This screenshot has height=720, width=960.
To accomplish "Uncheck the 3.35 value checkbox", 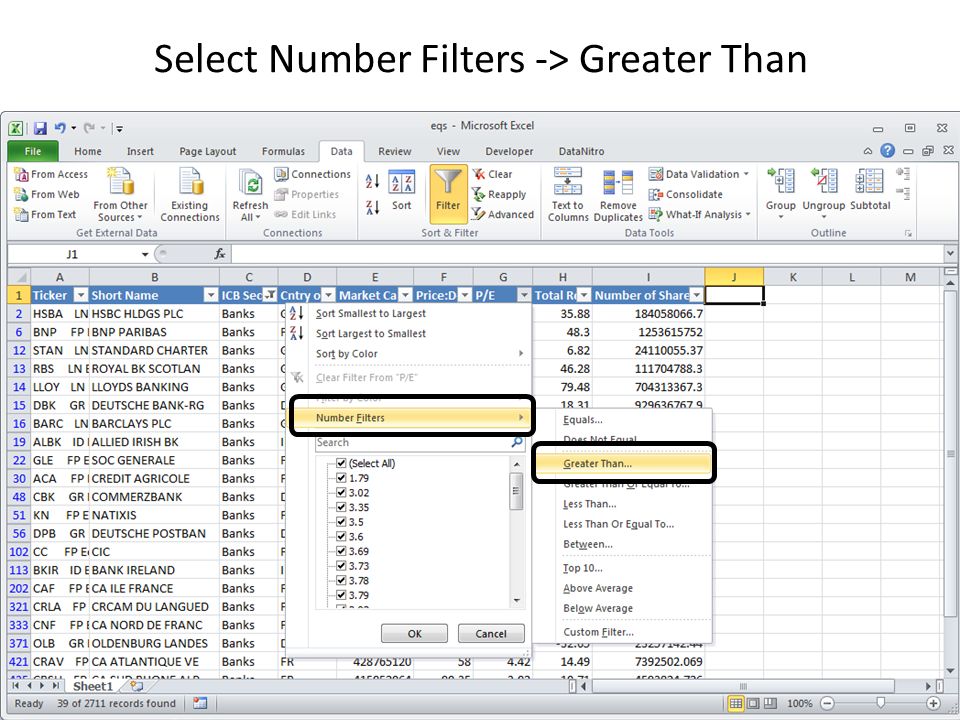I will point(342,508).
